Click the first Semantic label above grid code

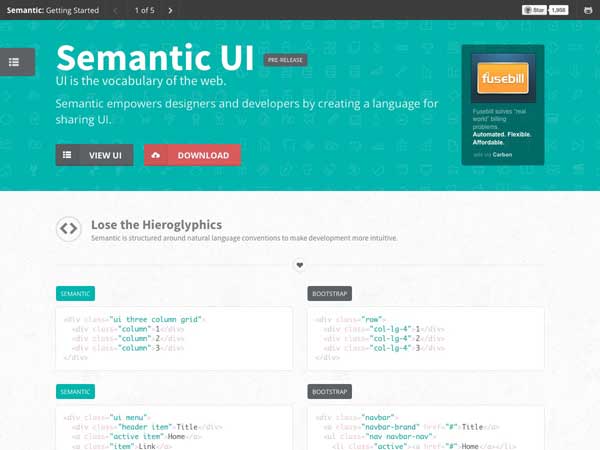(x=75, y=293)
